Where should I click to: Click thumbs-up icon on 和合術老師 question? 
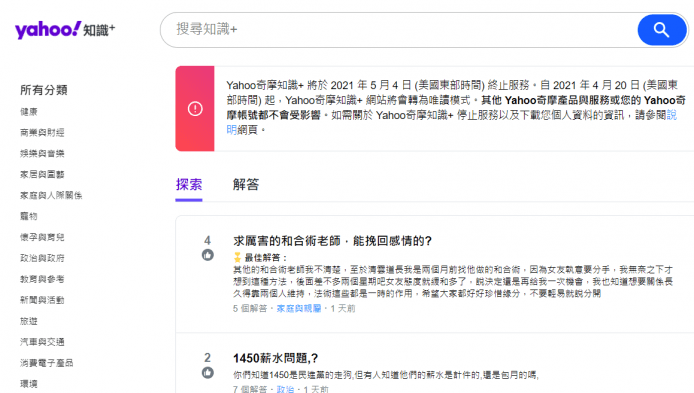(x=208, y=255)
